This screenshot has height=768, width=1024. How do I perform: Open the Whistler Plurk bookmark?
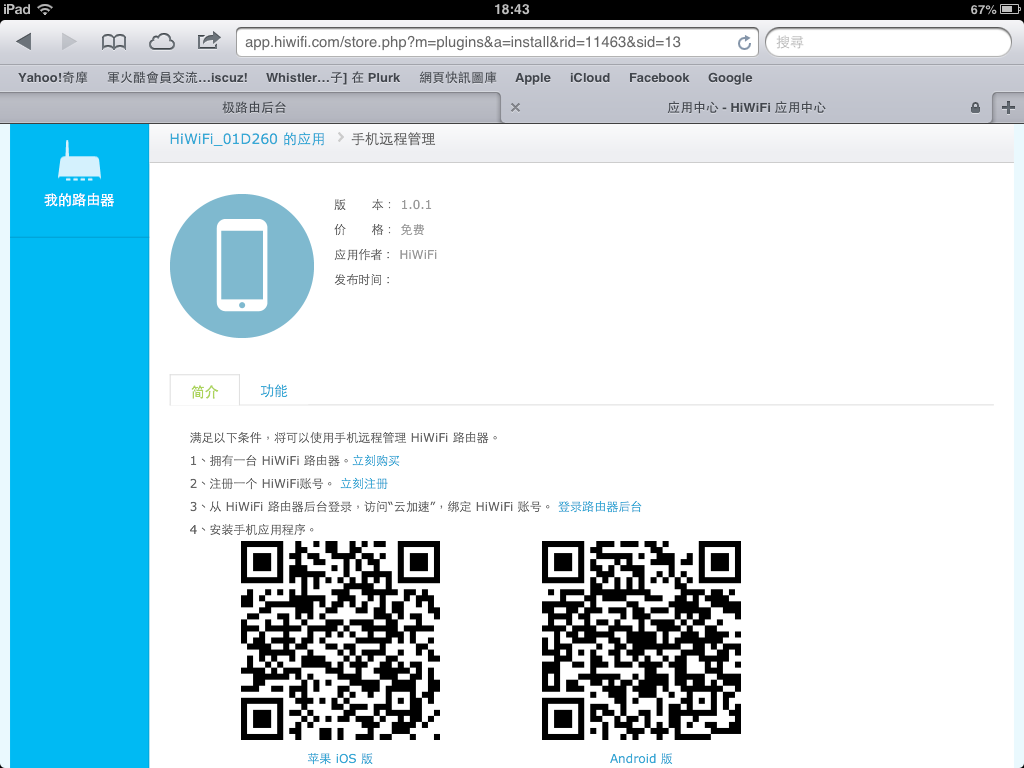point(333,78)
